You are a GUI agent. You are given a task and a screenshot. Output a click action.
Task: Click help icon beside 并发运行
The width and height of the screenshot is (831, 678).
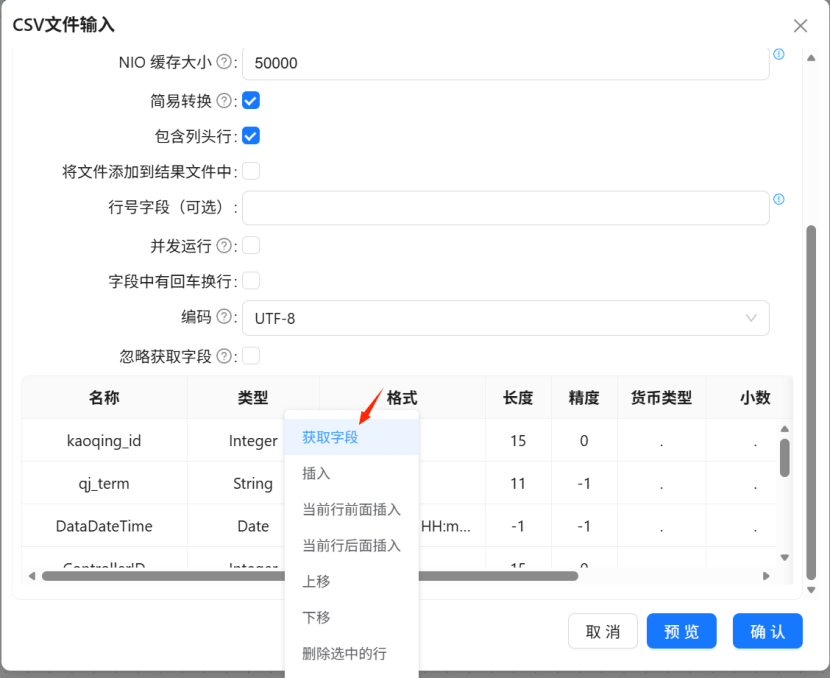tap(224, 245)
